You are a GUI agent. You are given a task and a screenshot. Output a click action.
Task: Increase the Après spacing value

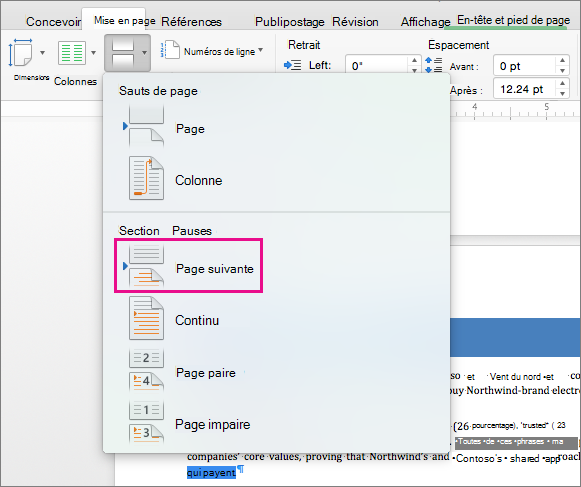pyautogui.click(x=562, y=83)
